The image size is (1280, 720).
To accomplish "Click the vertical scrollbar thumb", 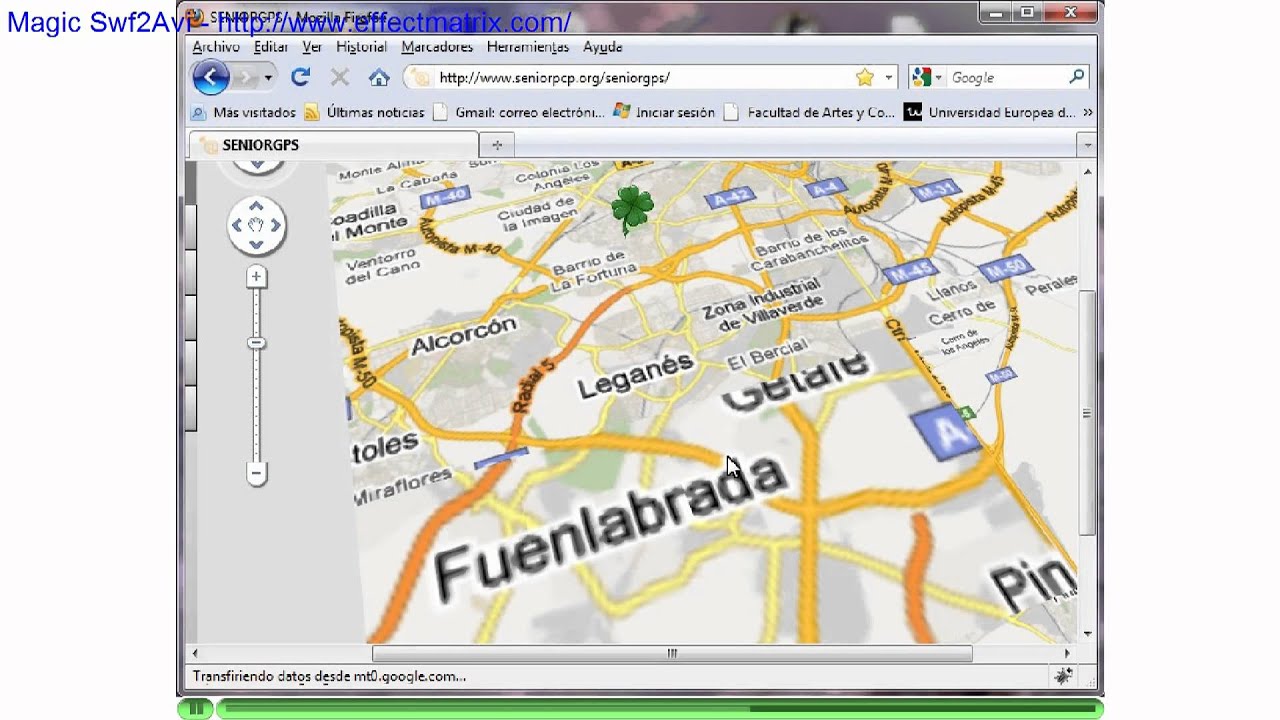I will (x=1088, y=412).
